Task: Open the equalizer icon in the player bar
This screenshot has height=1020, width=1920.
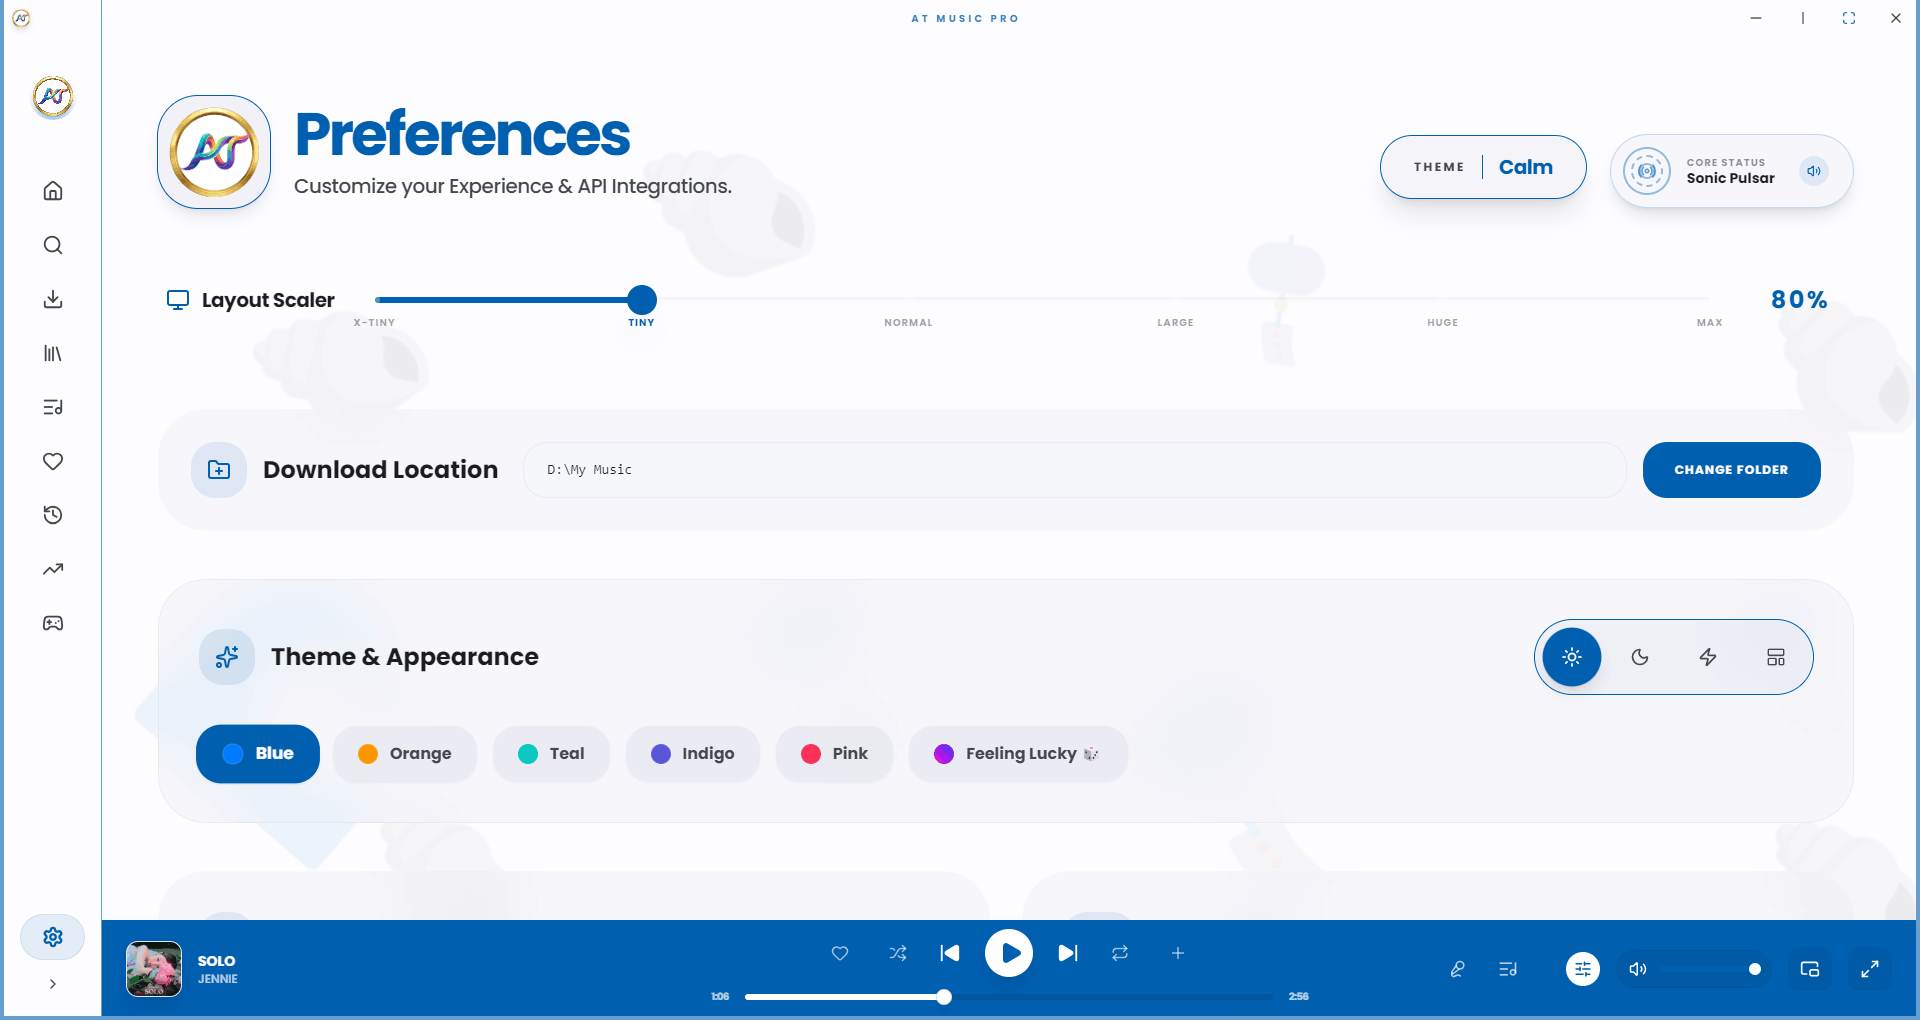Action: click(1581, 969)
